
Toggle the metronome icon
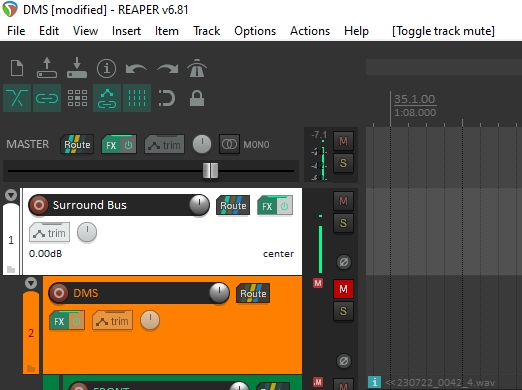[197, 68]
